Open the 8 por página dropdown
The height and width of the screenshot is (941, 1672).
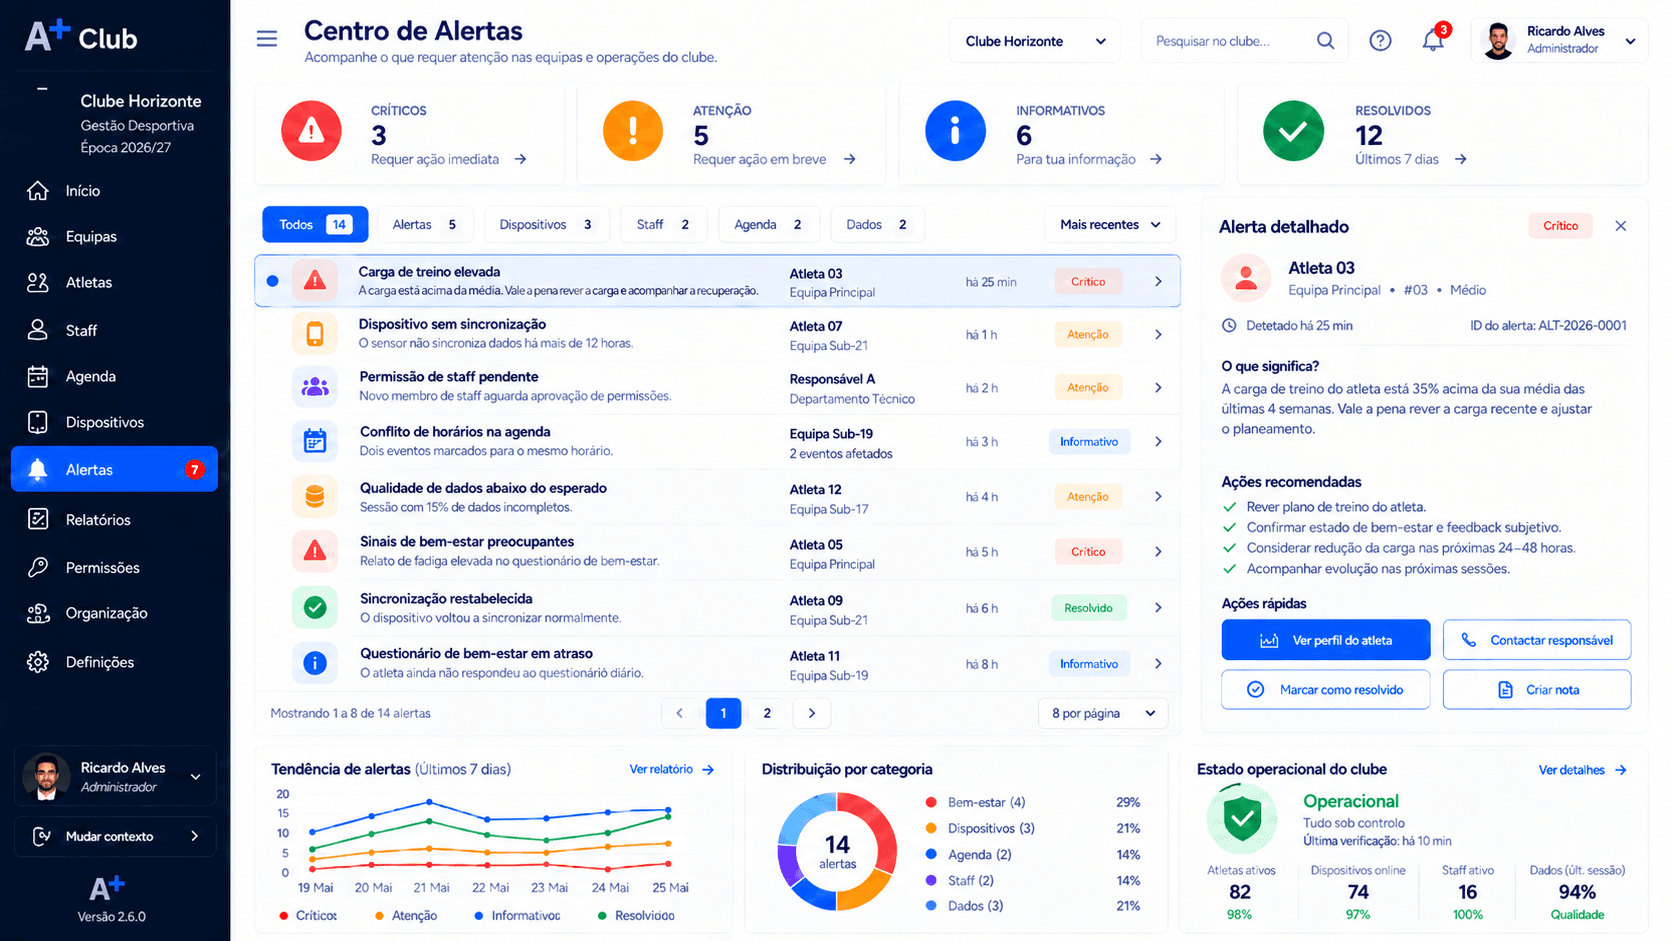(x=1103, y=713)
